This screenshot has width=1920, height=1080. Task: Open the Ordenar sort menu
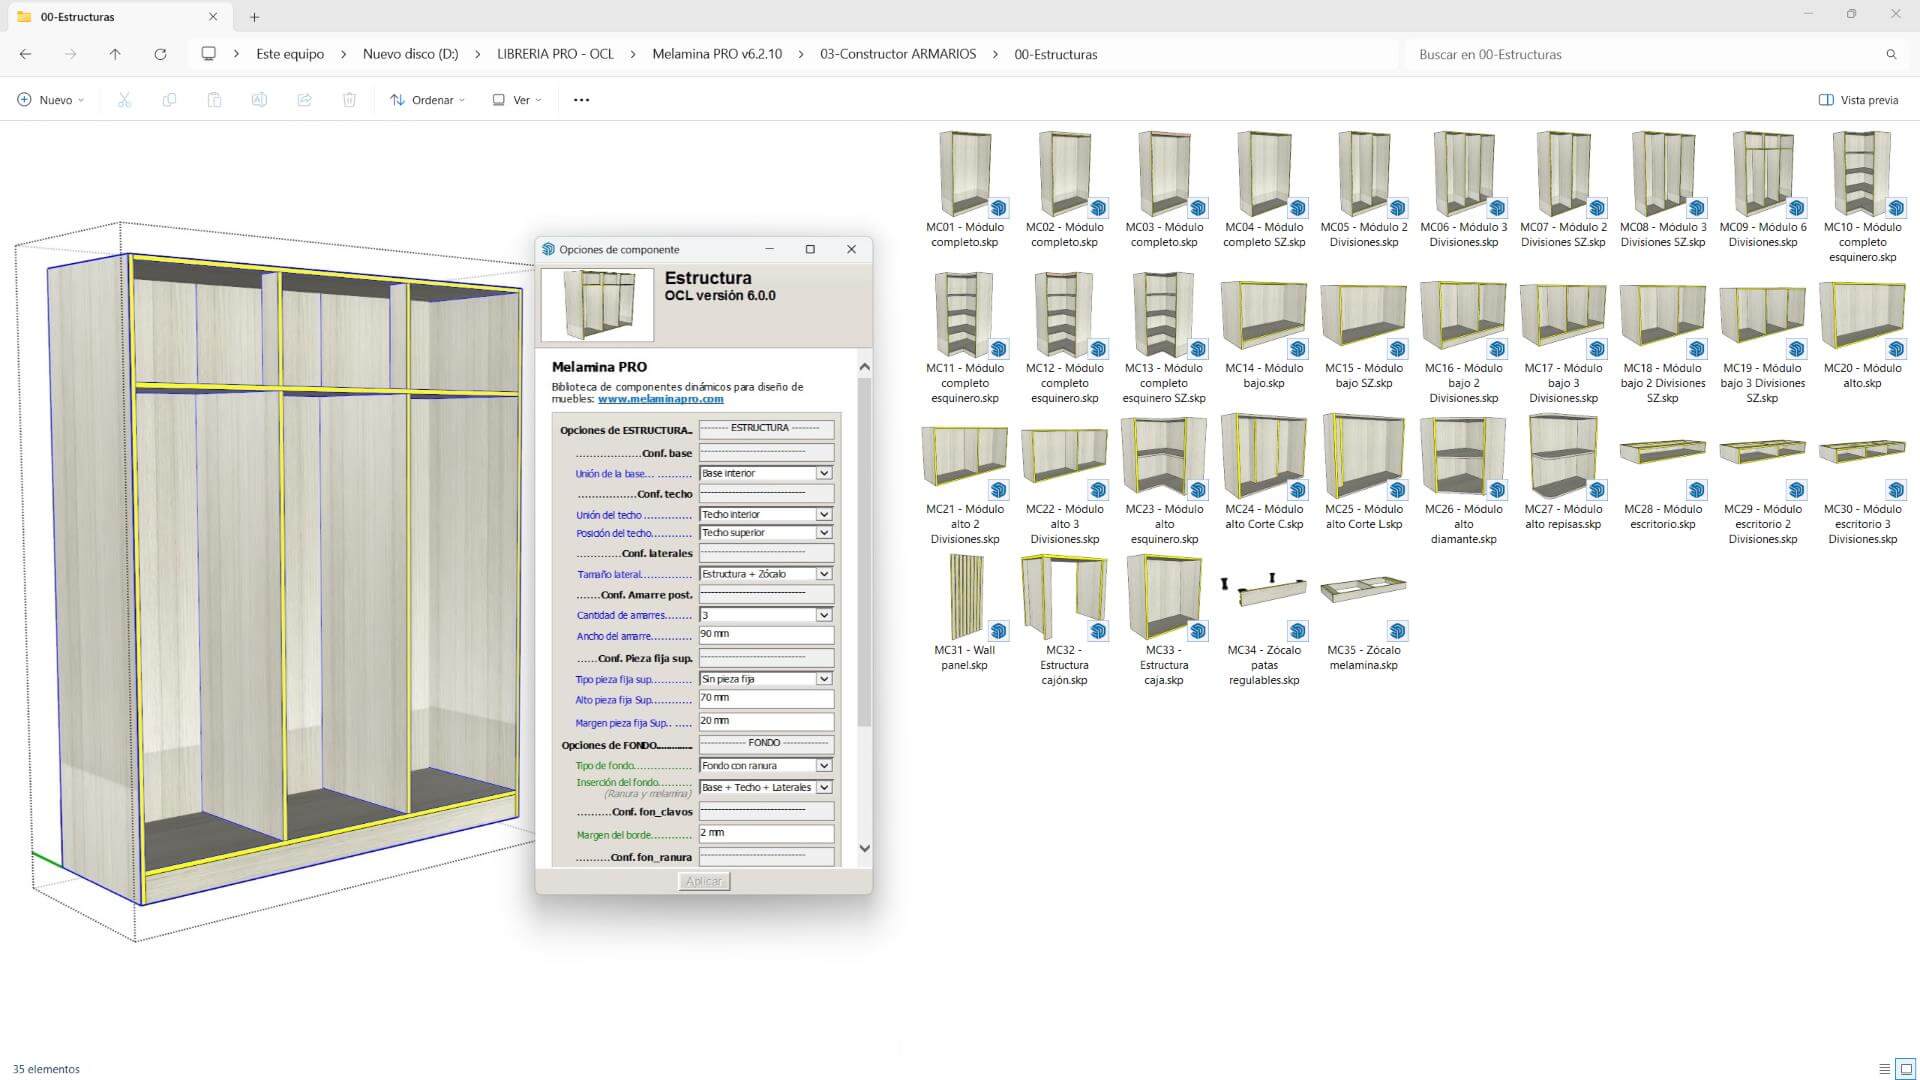pos(428,100)
